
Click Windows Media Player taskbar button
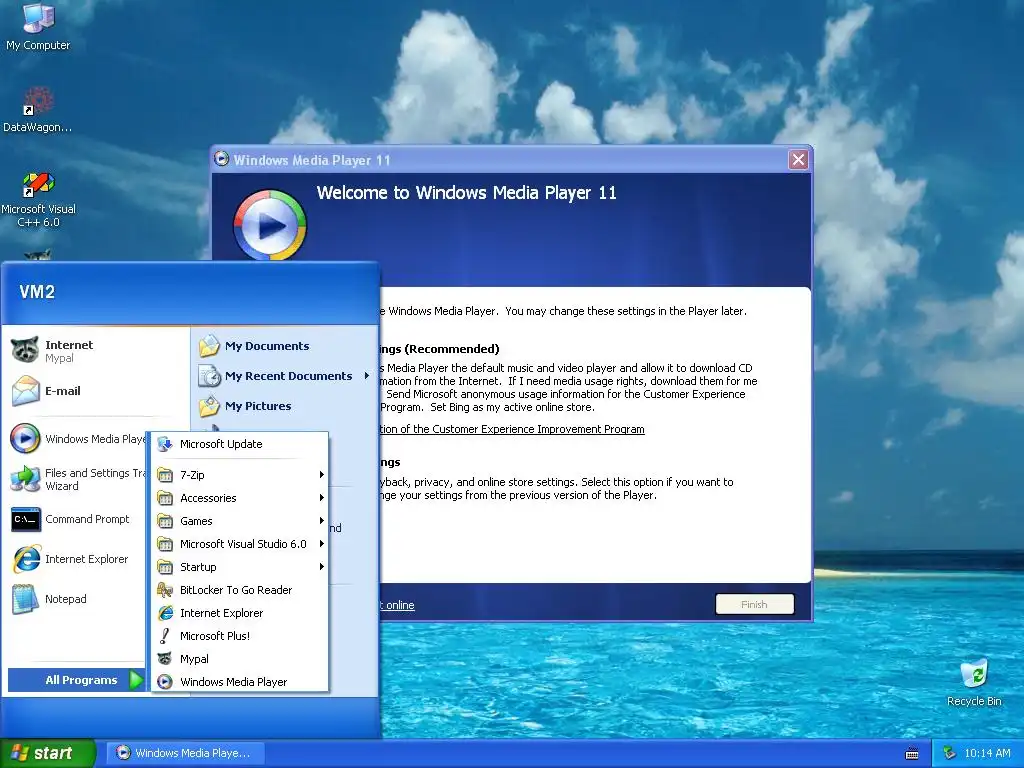coord(185,753)
